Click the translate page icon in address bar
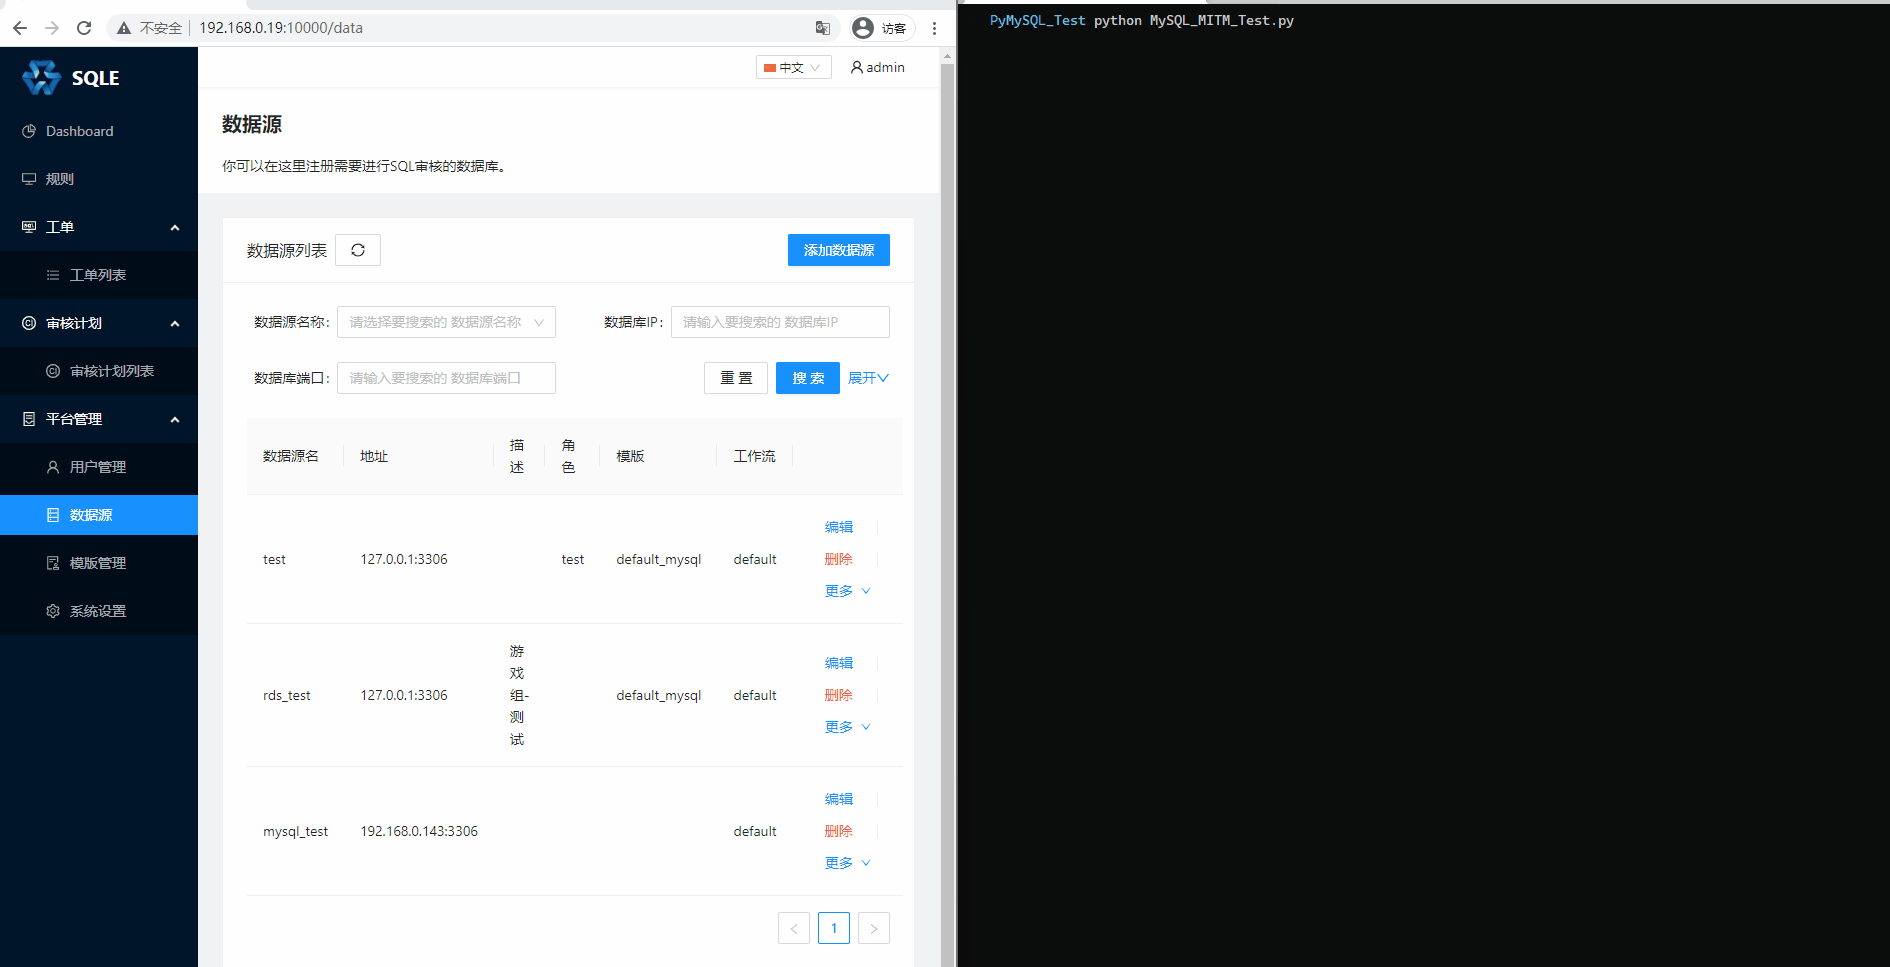 point(822,28)
